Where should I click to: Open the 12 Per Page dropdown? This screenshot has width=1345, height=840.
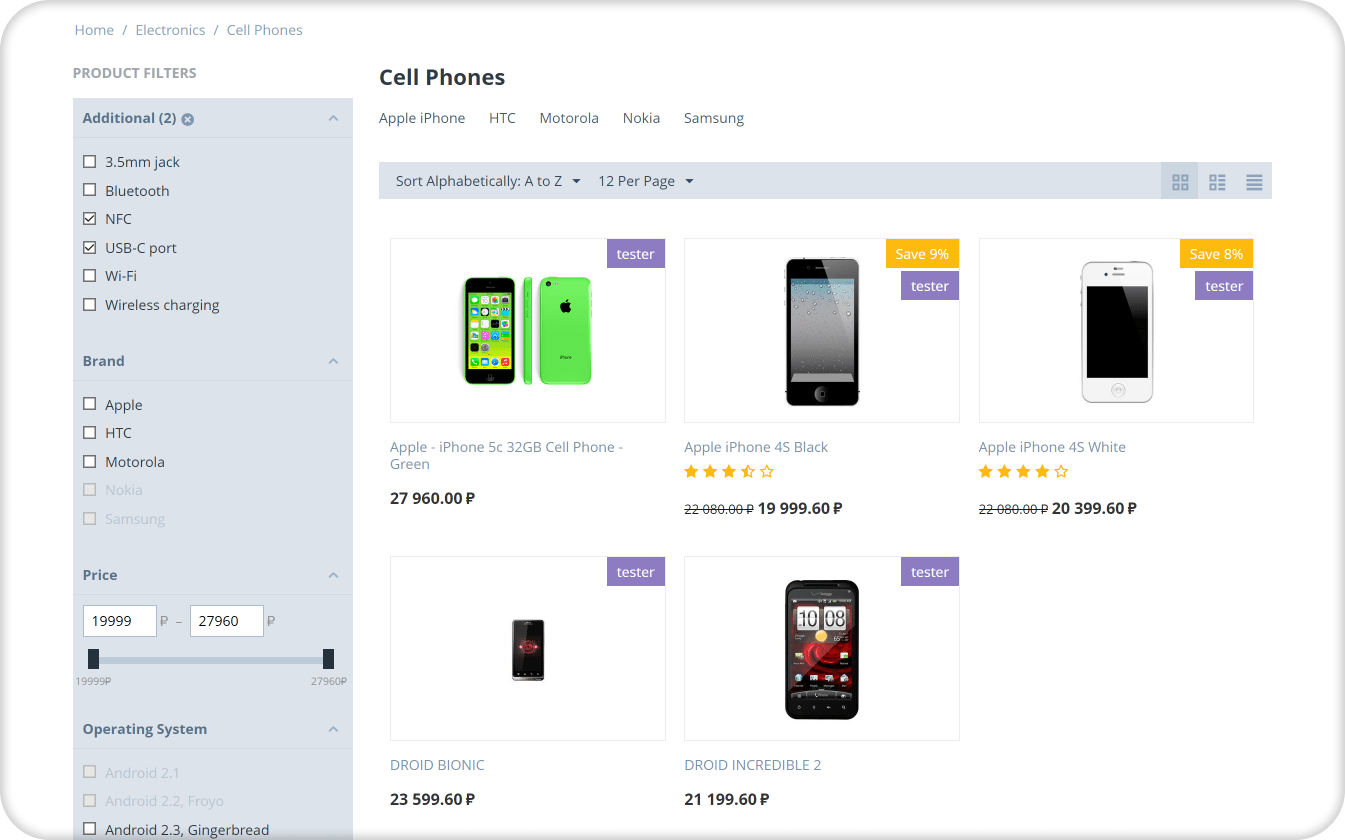[x=645, y=181]
